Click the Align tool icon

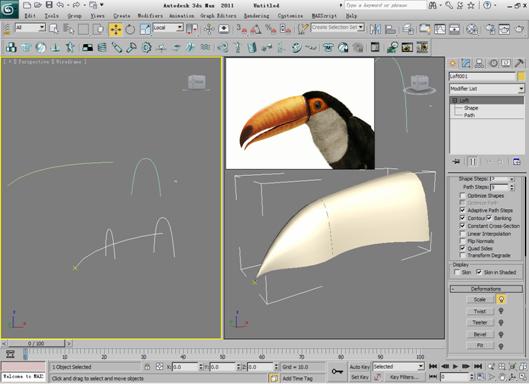coord(390,29)
